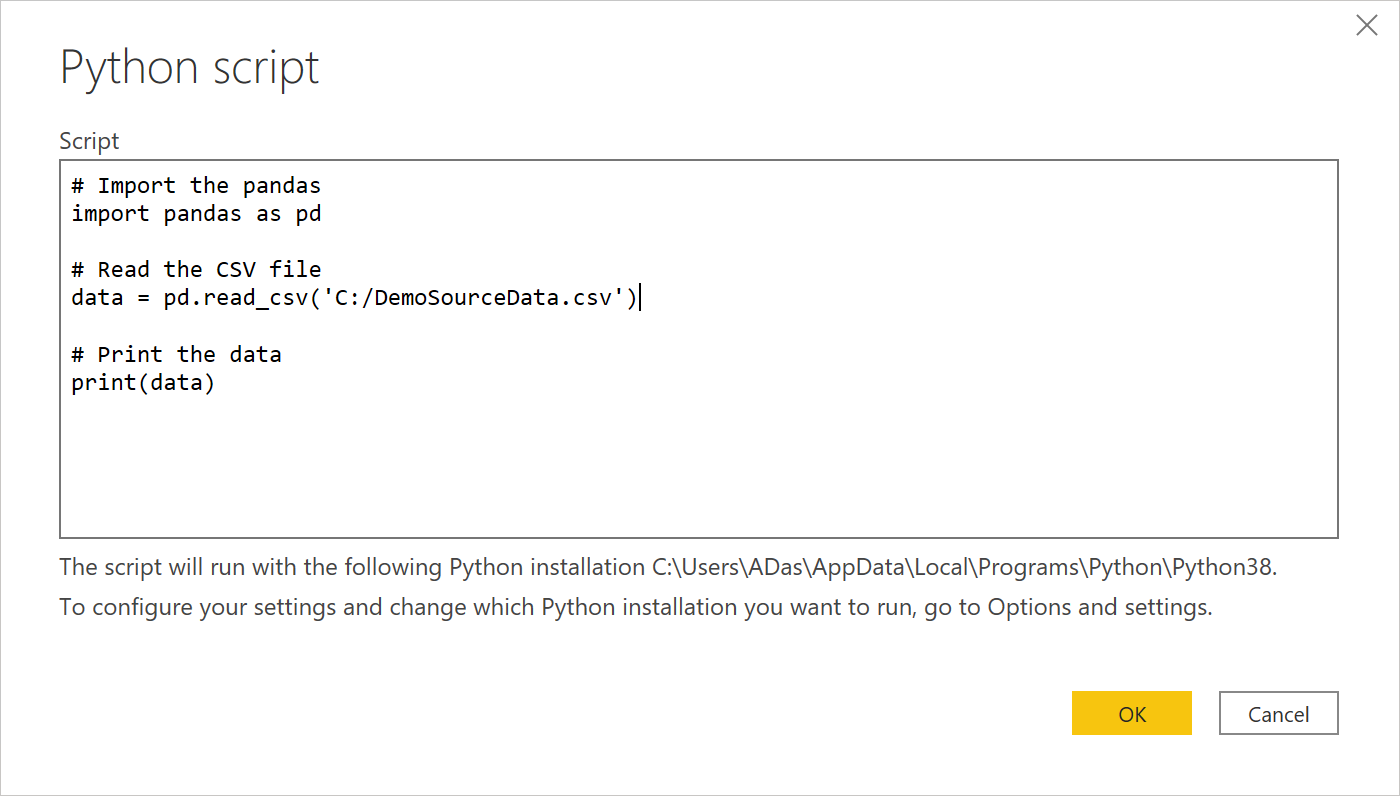Screen dimensions: 1400x796
Task: Place cursor on the 'print(data)' line
Action: pos(143,383)
